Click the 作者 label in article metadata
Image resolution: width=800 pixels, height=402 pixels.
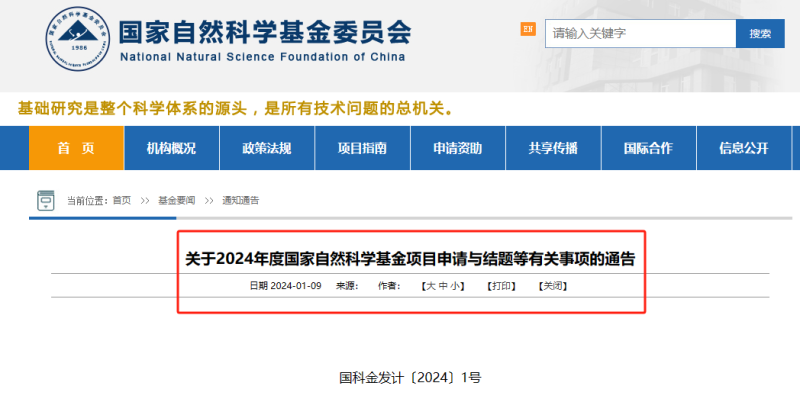point(389,286)
